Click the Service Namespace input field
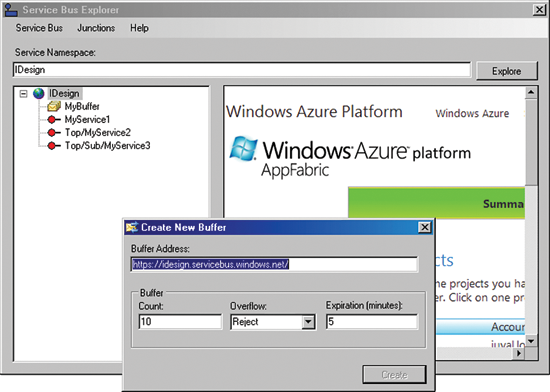The image size is (550, 392). pos(242,70)
